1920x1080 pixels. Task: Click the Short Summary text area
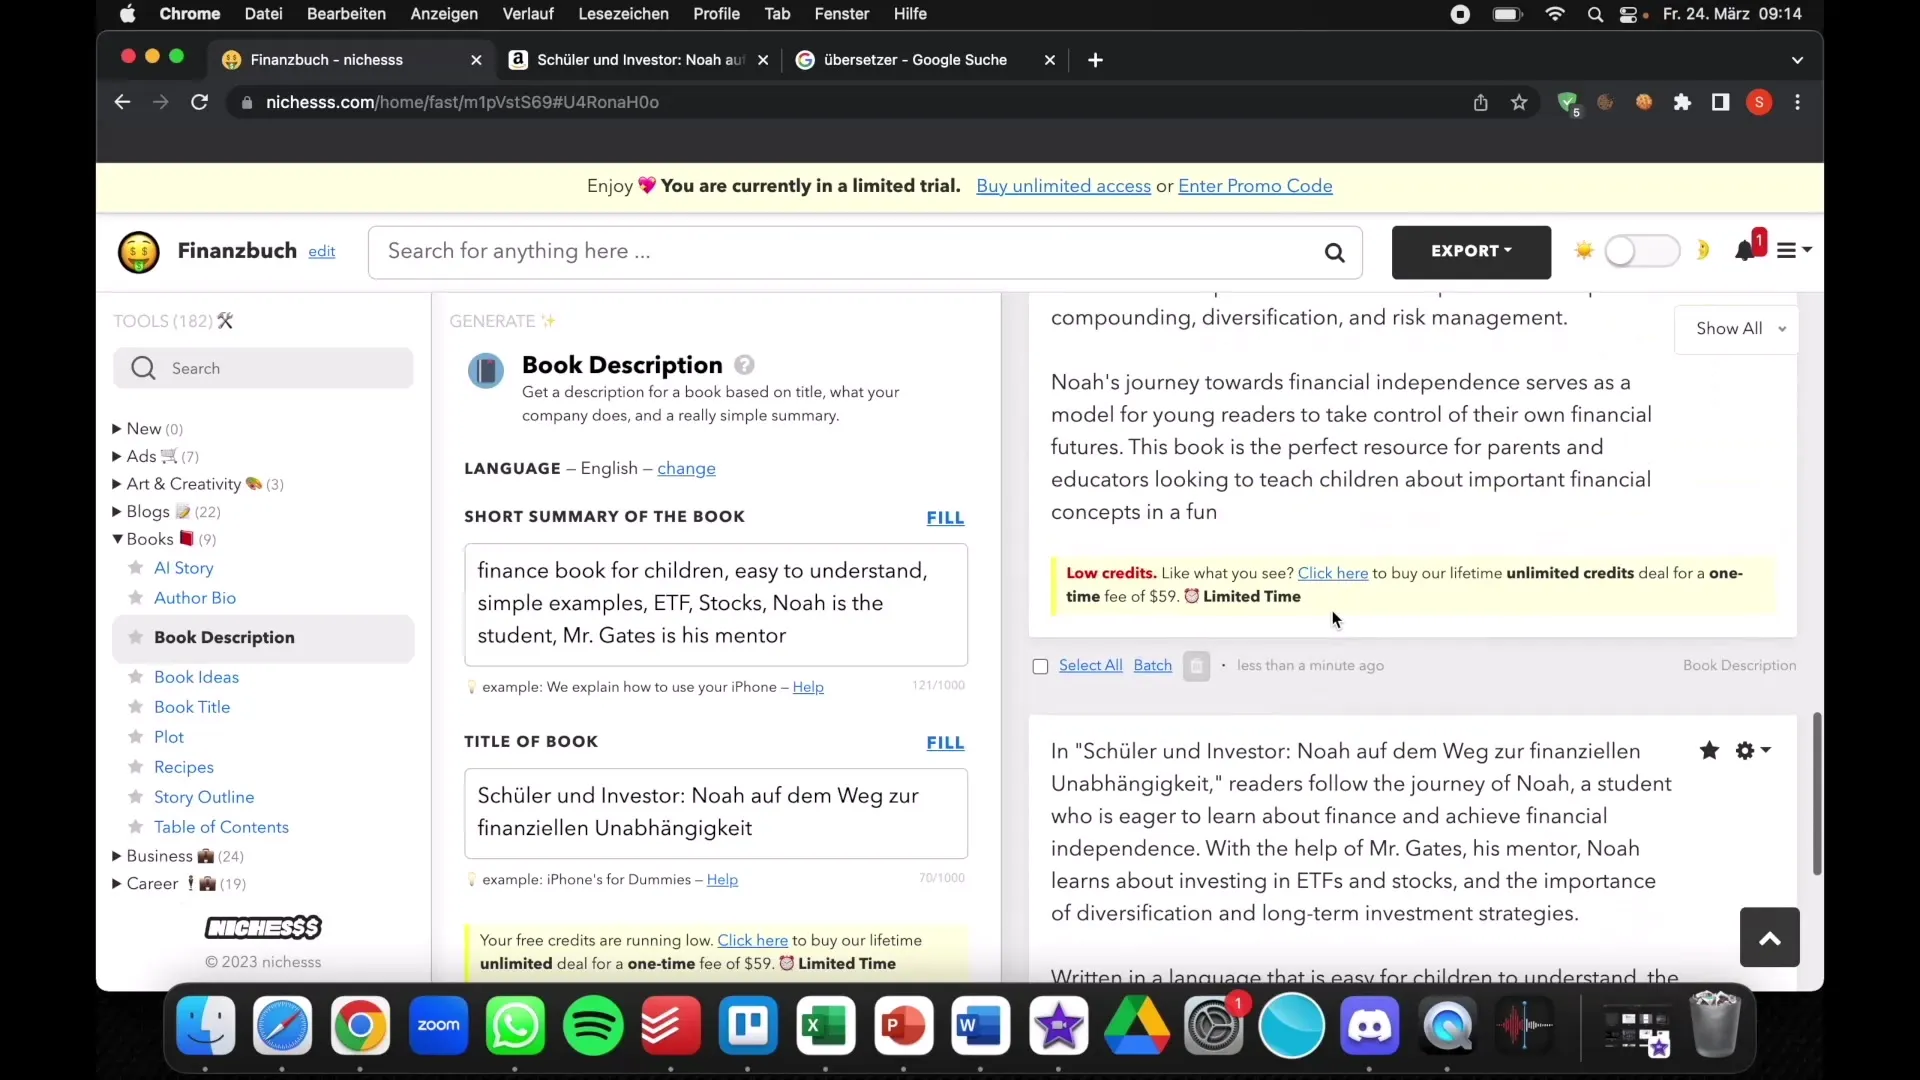click(x=716, y=605)
